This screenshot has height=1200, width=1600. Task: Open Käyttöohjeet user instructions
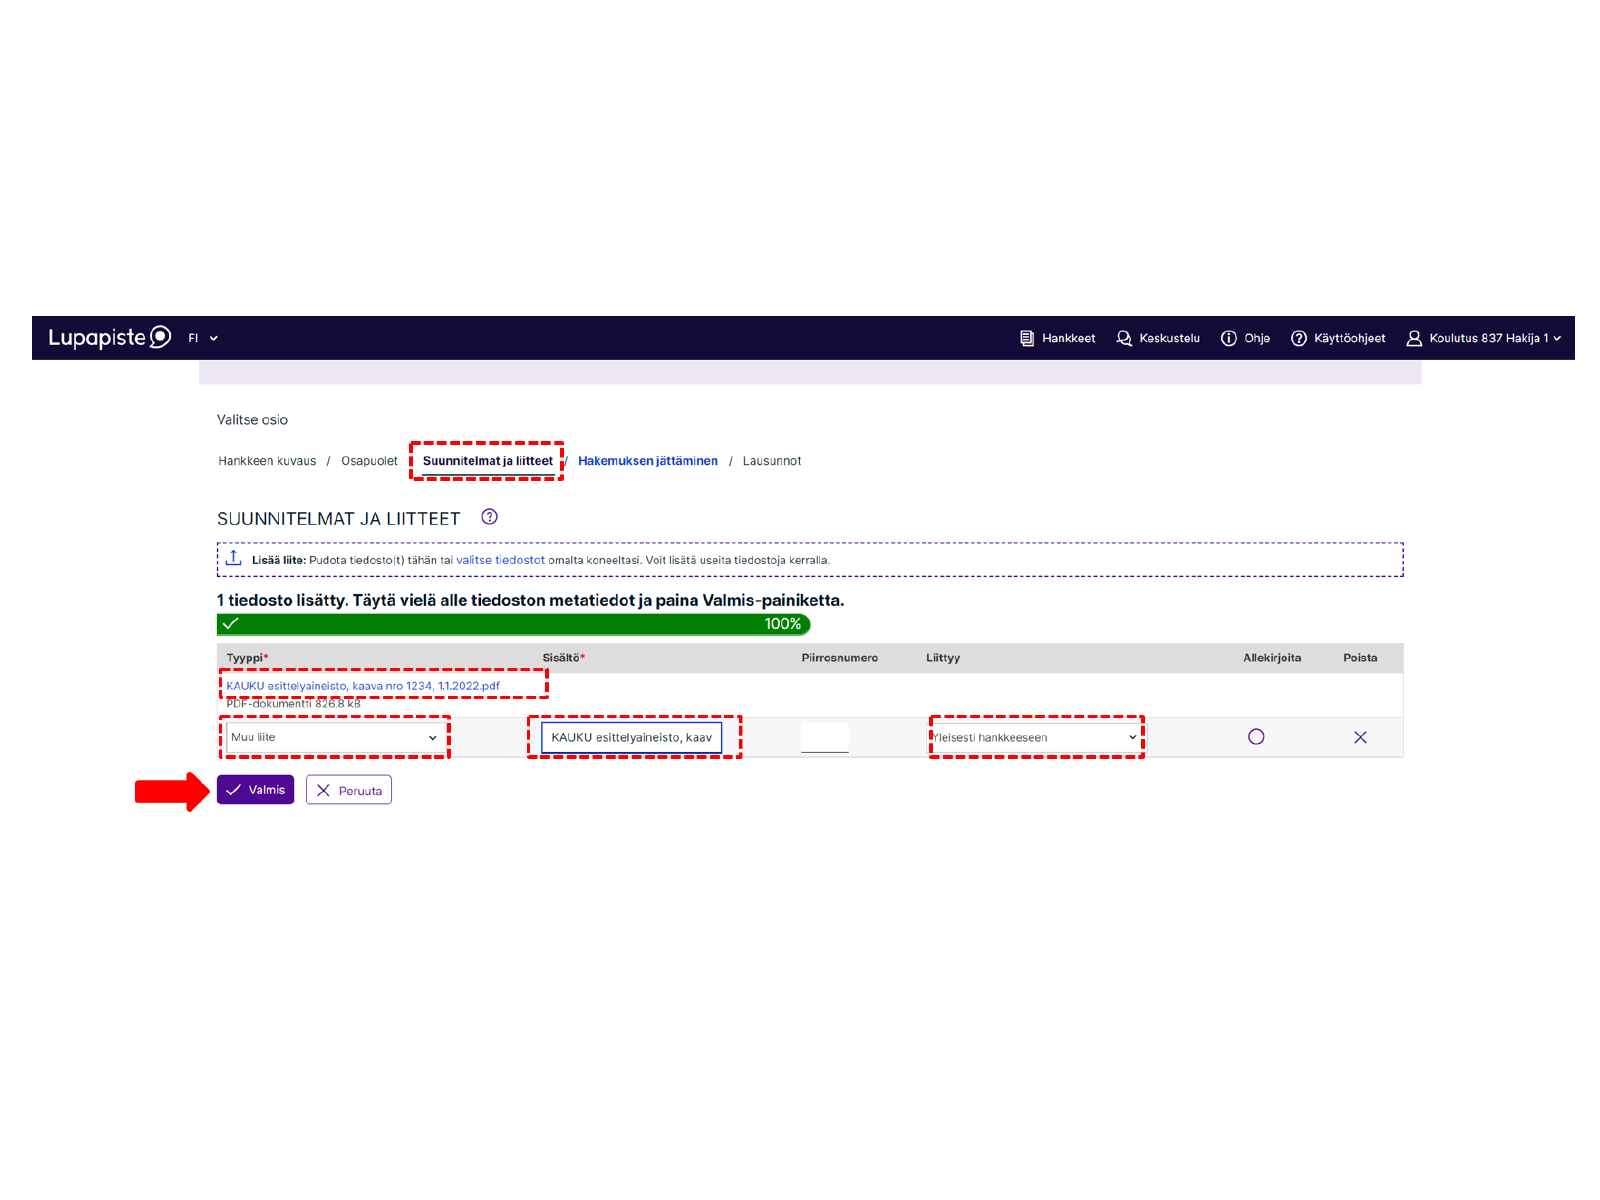1338,338
